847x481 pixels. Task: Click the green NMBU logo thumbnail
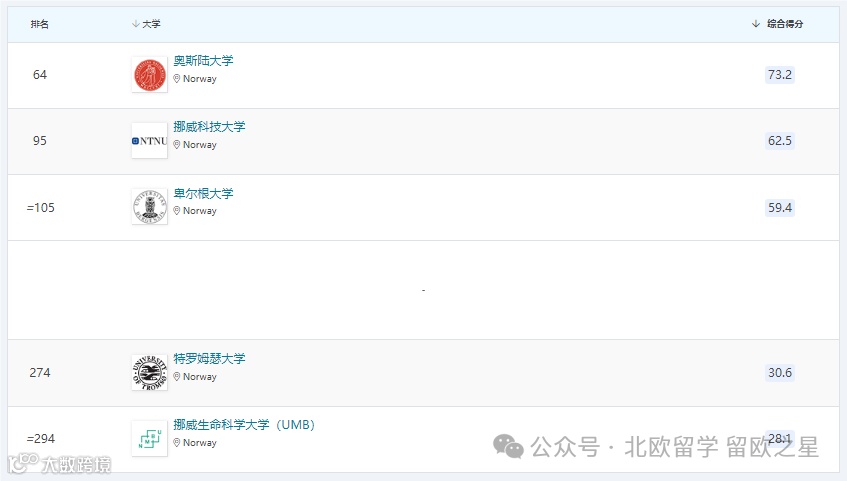[x=150, y=438]
